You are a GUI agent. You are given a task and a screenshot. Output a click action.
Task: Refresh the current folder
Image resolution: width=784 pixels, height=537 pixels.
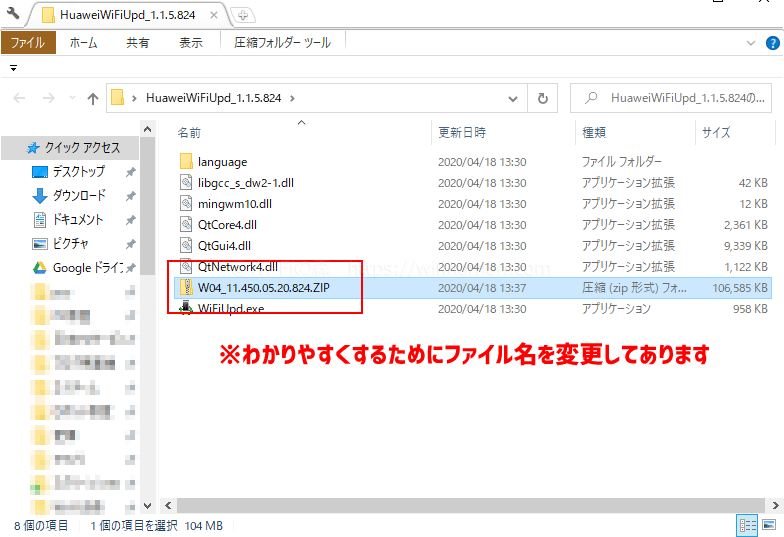click(542, 98)
